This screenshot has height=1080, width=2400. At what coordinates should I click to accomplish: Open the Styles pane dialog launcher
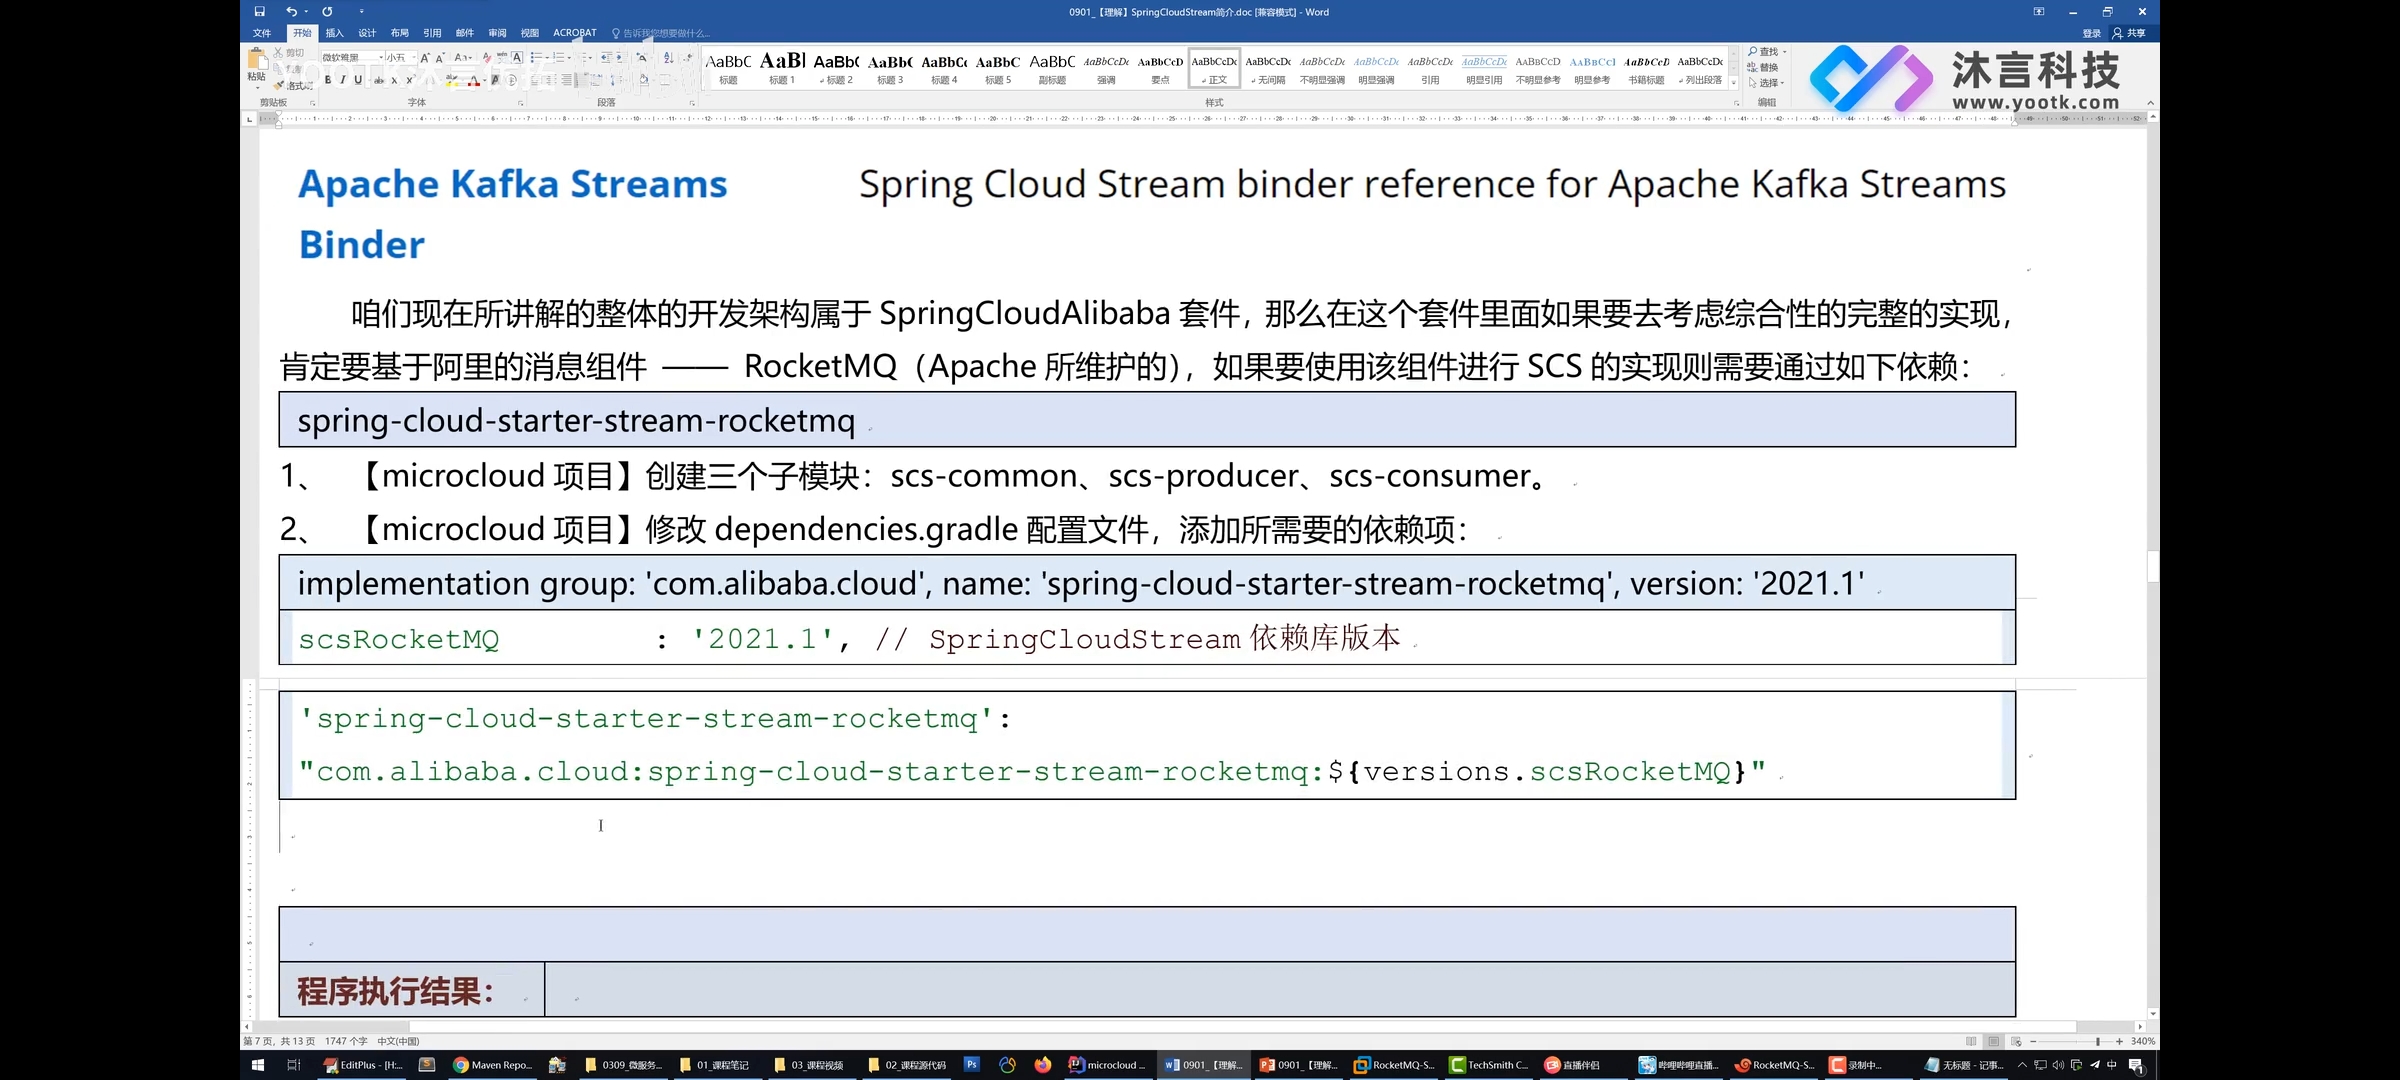coord(1736,103)
